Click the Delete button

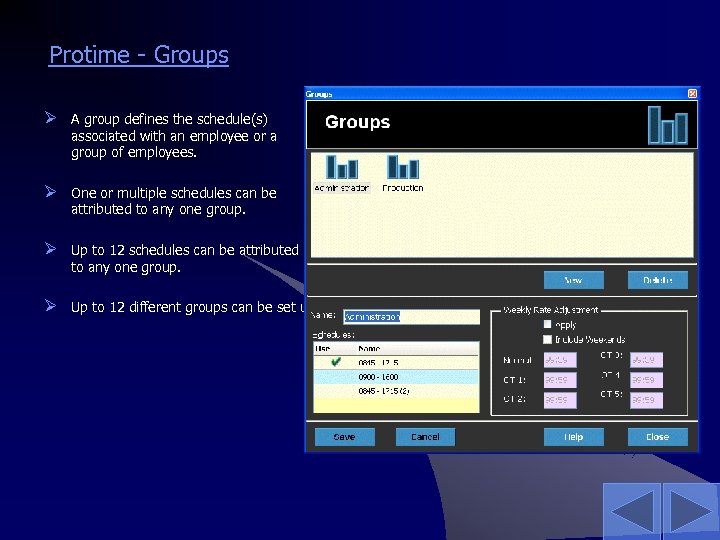click(x=658, y=280)
